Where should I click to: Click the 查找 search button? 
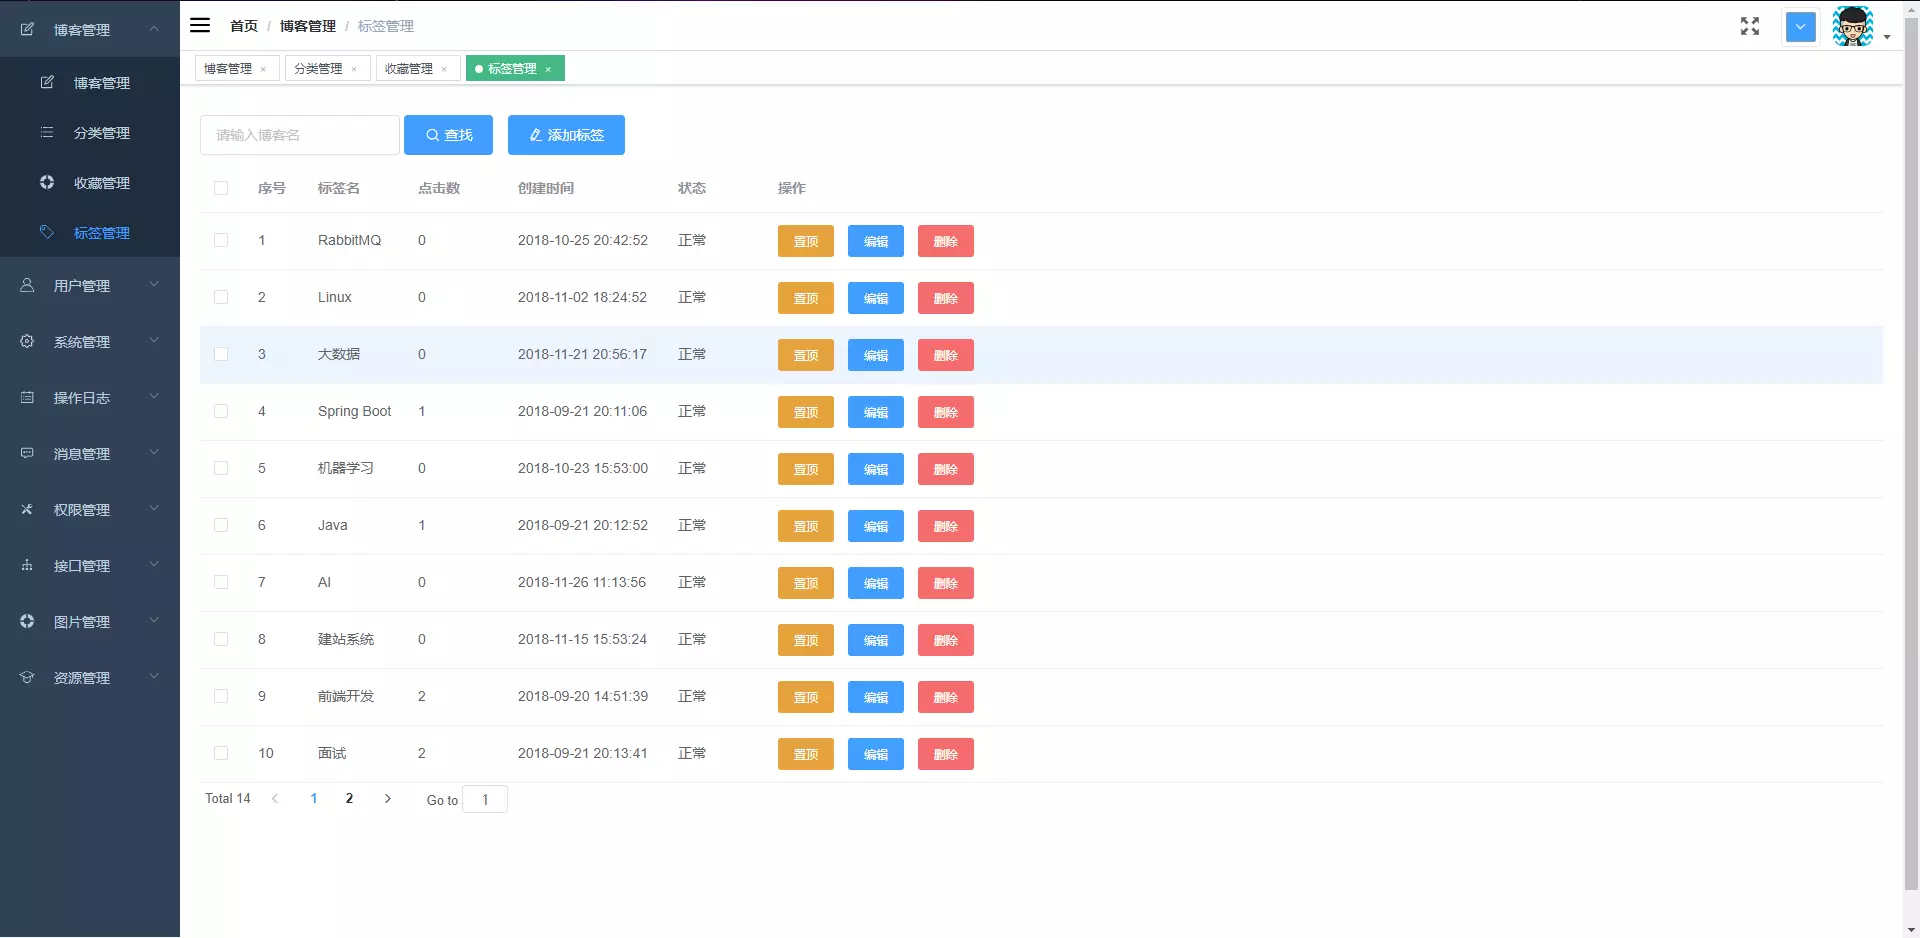448,135
